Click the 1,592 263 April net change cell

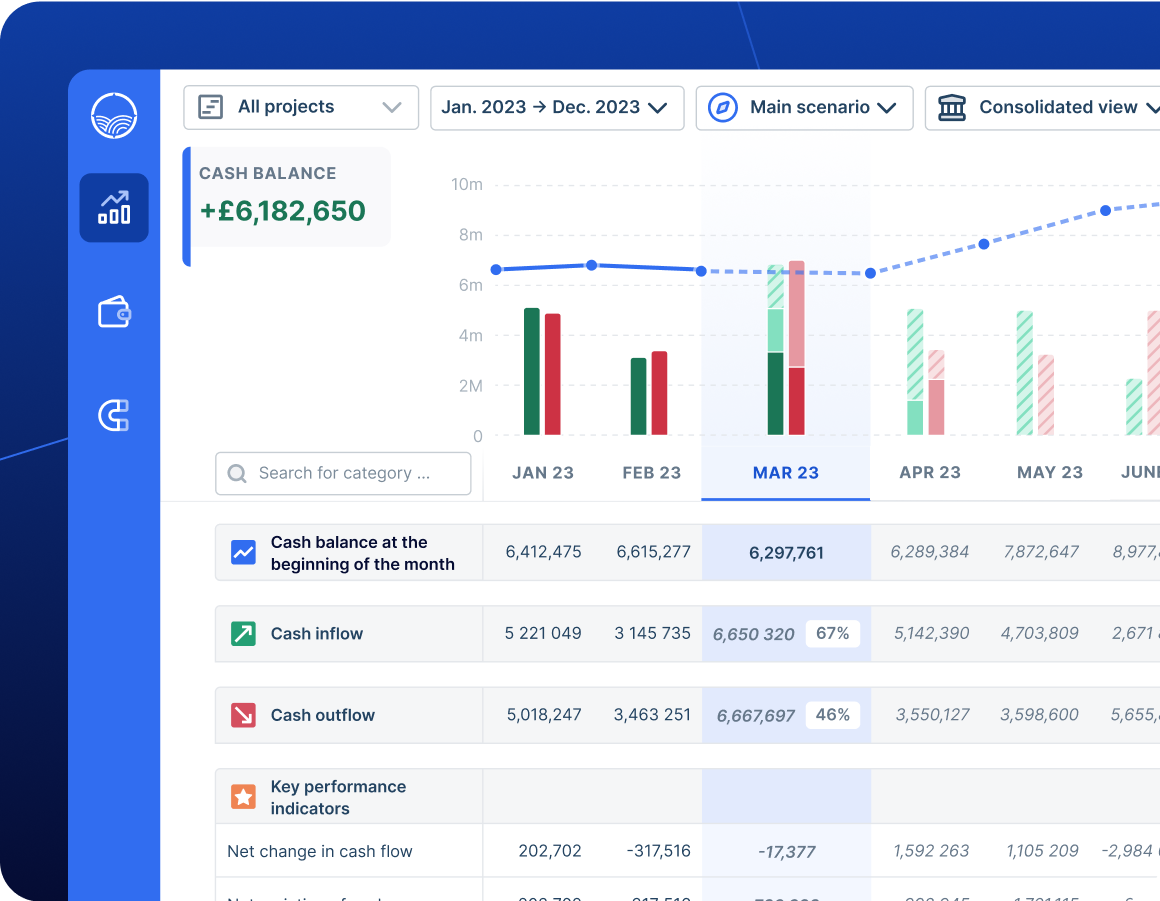tap(931, 851)
